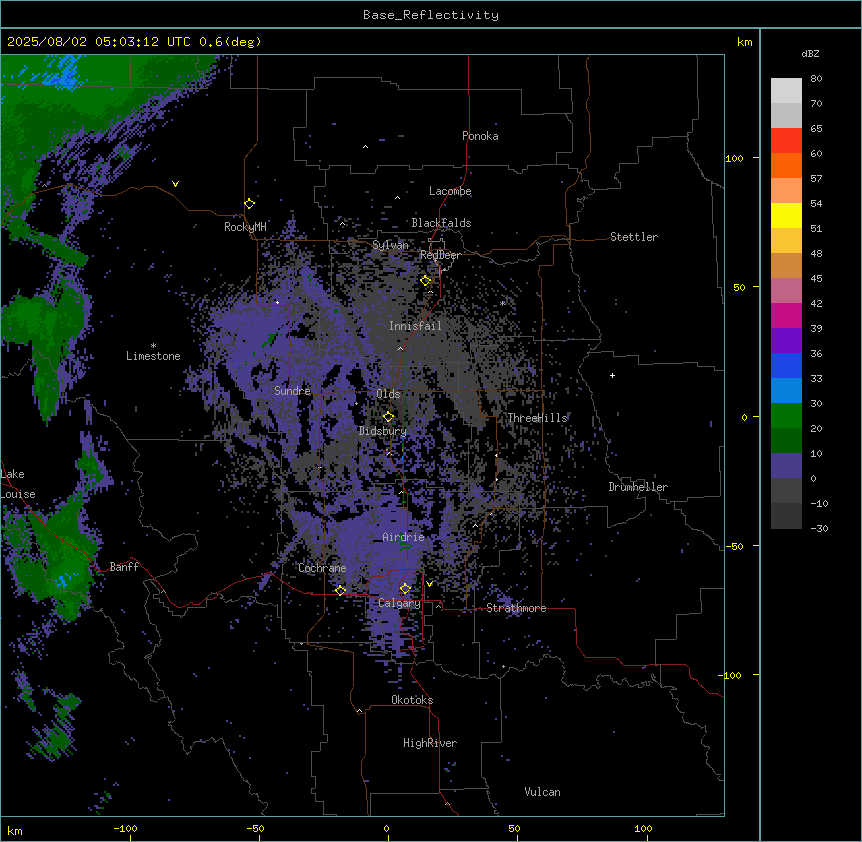This screenshot has width=862, height=842.
Task: Select the Banff label
Action: (124, 567)
